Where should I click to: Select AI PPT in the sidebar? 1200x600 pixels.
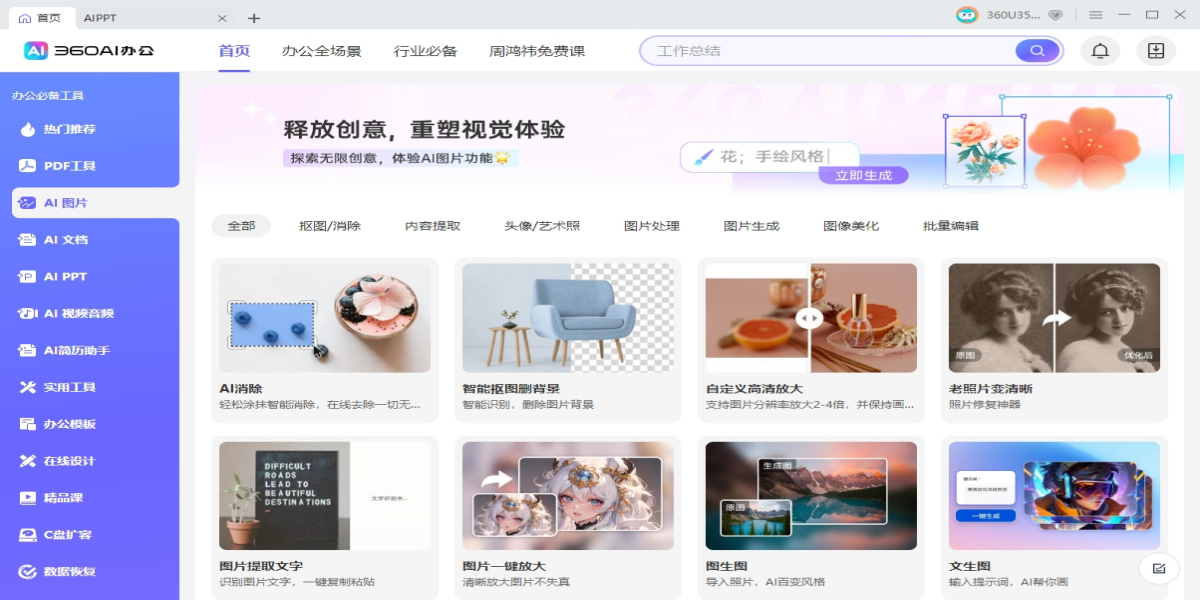65,277
